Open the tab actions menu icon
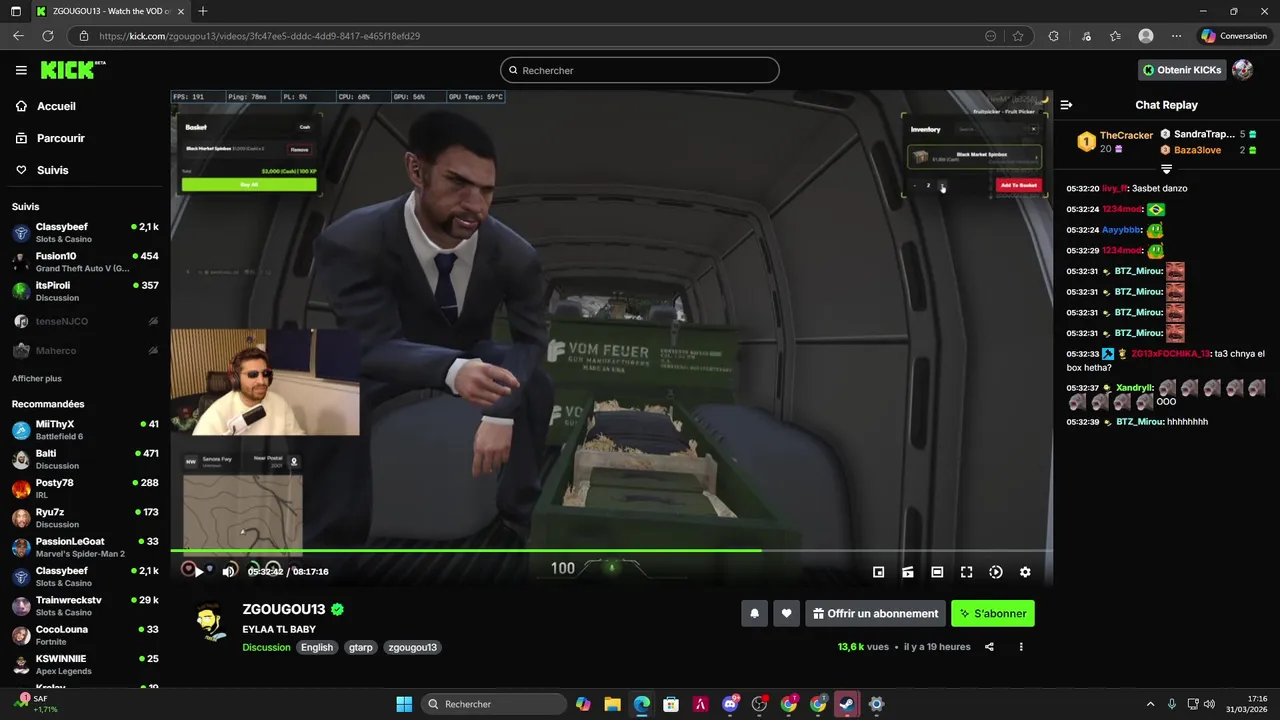Screen dimensions: 1280x720 click(x=16, y=11)
